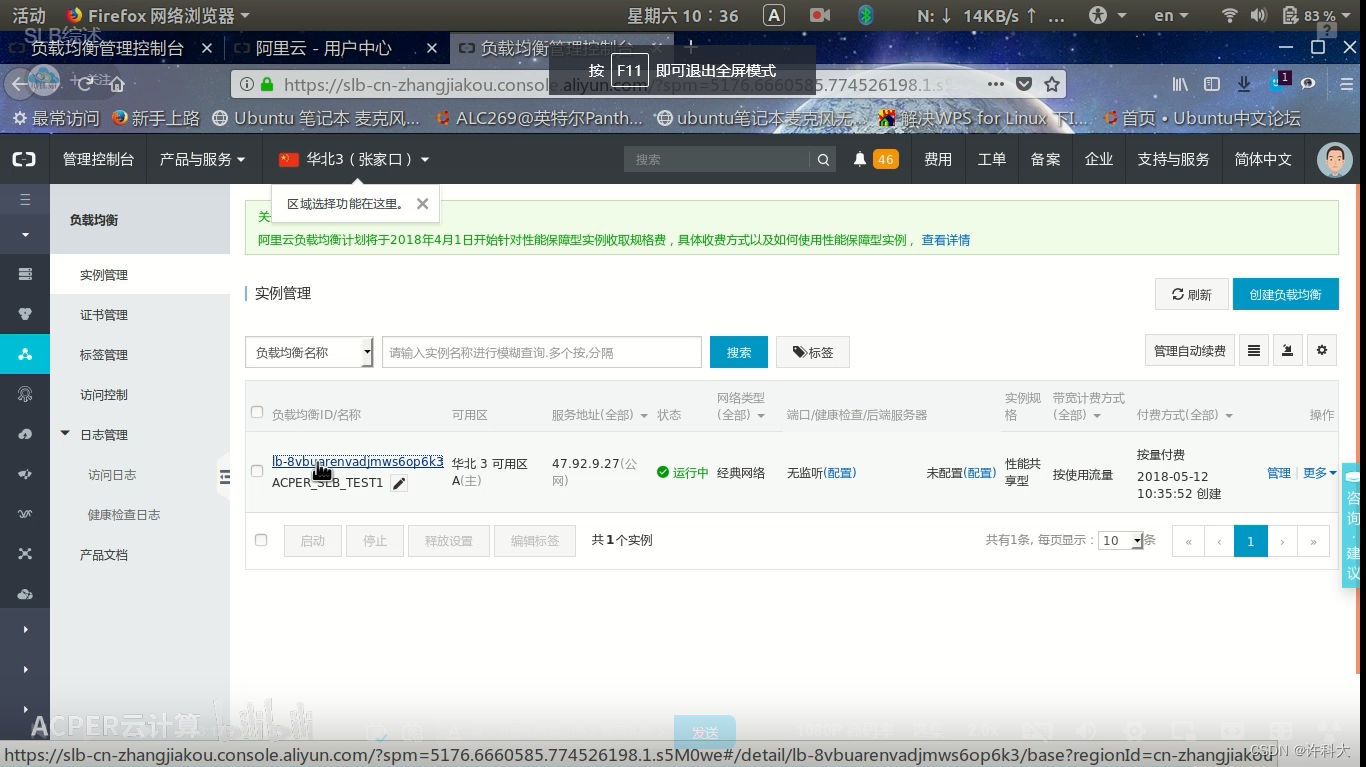Go to page 1 in pagination
The width and height of the screenshot is (1366, 767).
click(x=1250, y=540)
